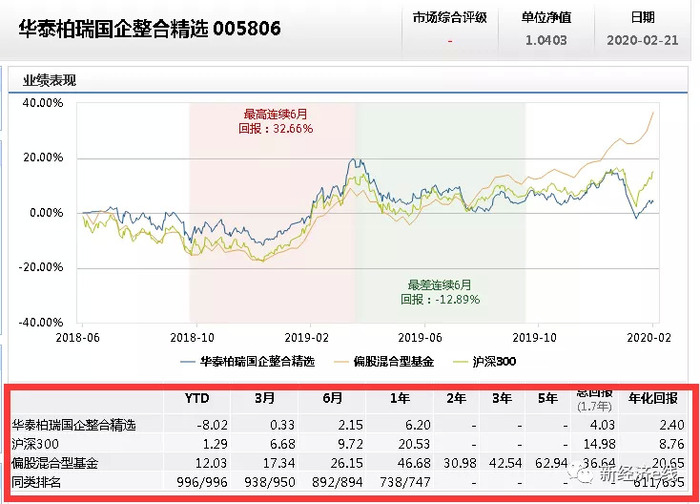Click fund total return value 4.03
Screen dimensions: 700x504
[x=603, y=425]
